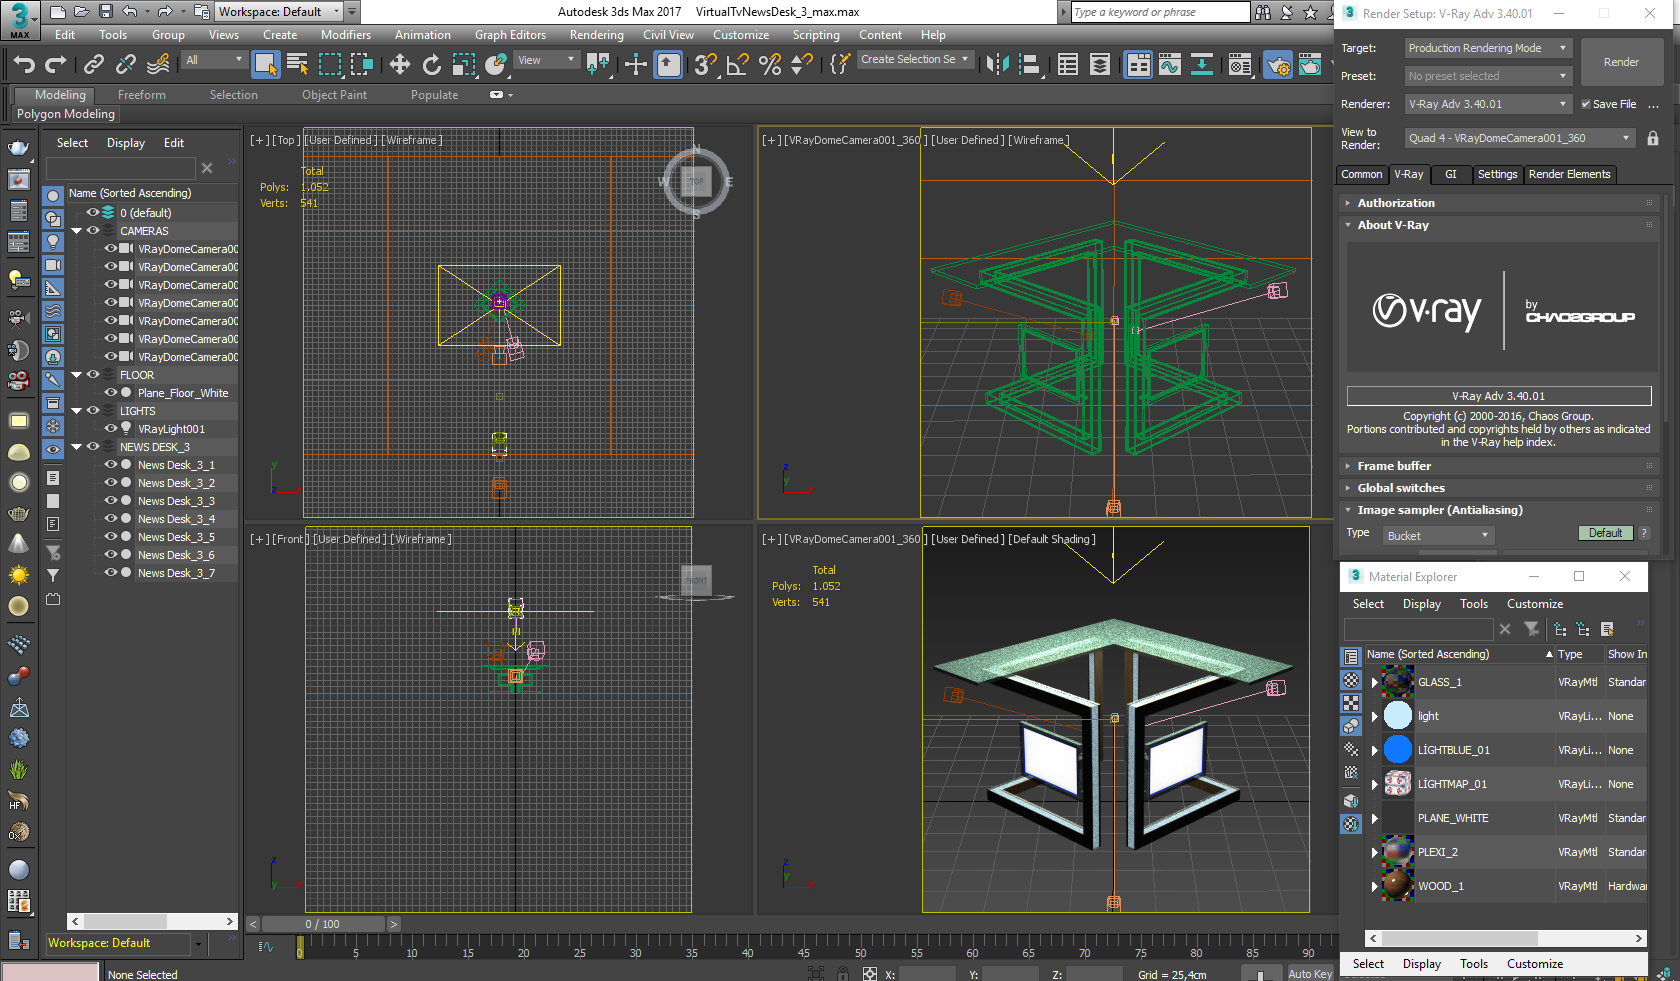The image size is (1680, 981).
Task: Collapse the CAMERAS group in scene explorer
Action: [x=76, y=231]
